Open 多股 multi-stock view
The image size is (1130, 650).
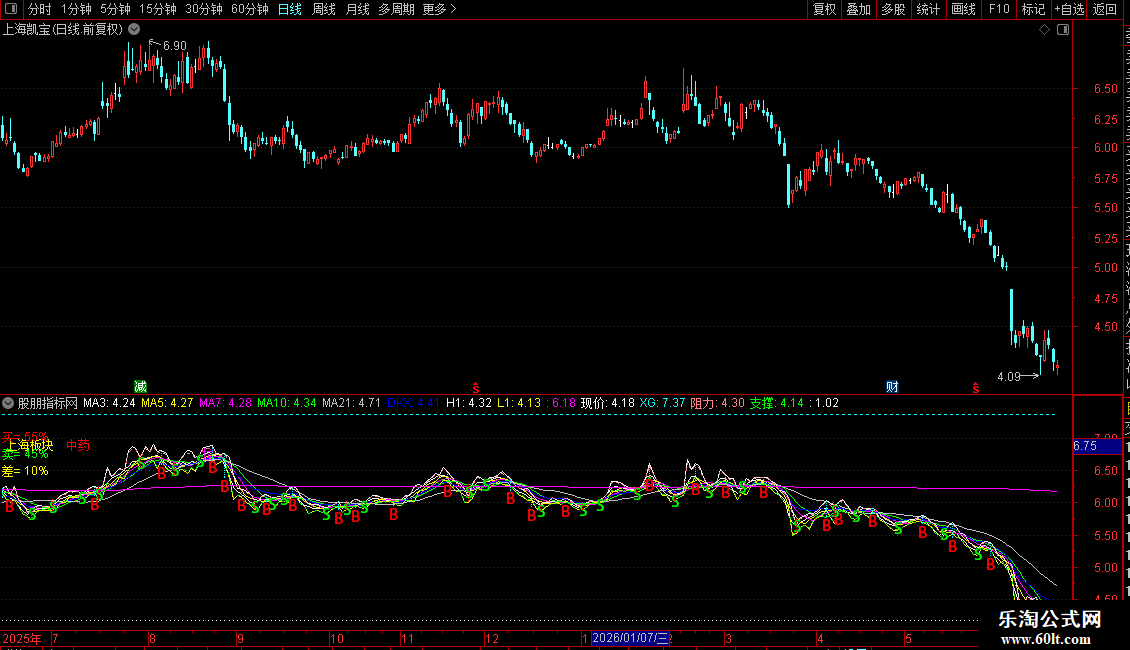[893, 9]
